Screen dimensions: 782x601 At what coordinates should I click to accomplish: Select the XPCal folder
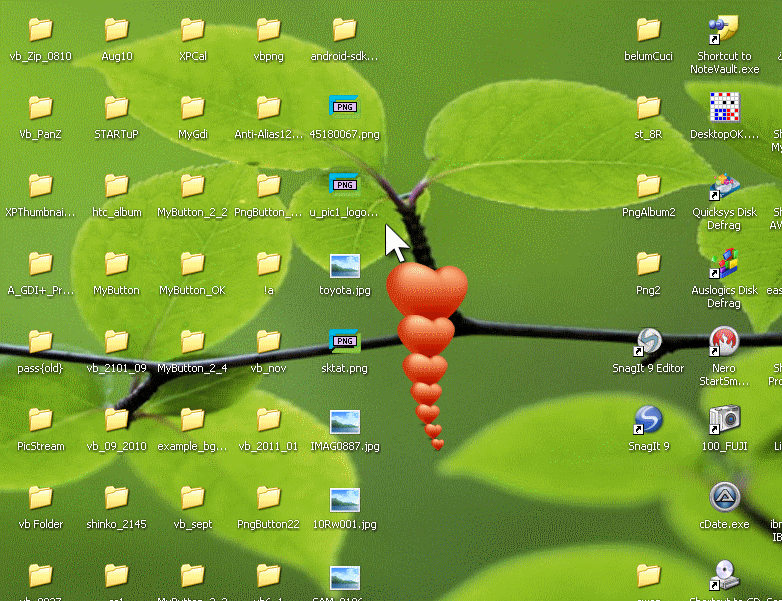192,30
